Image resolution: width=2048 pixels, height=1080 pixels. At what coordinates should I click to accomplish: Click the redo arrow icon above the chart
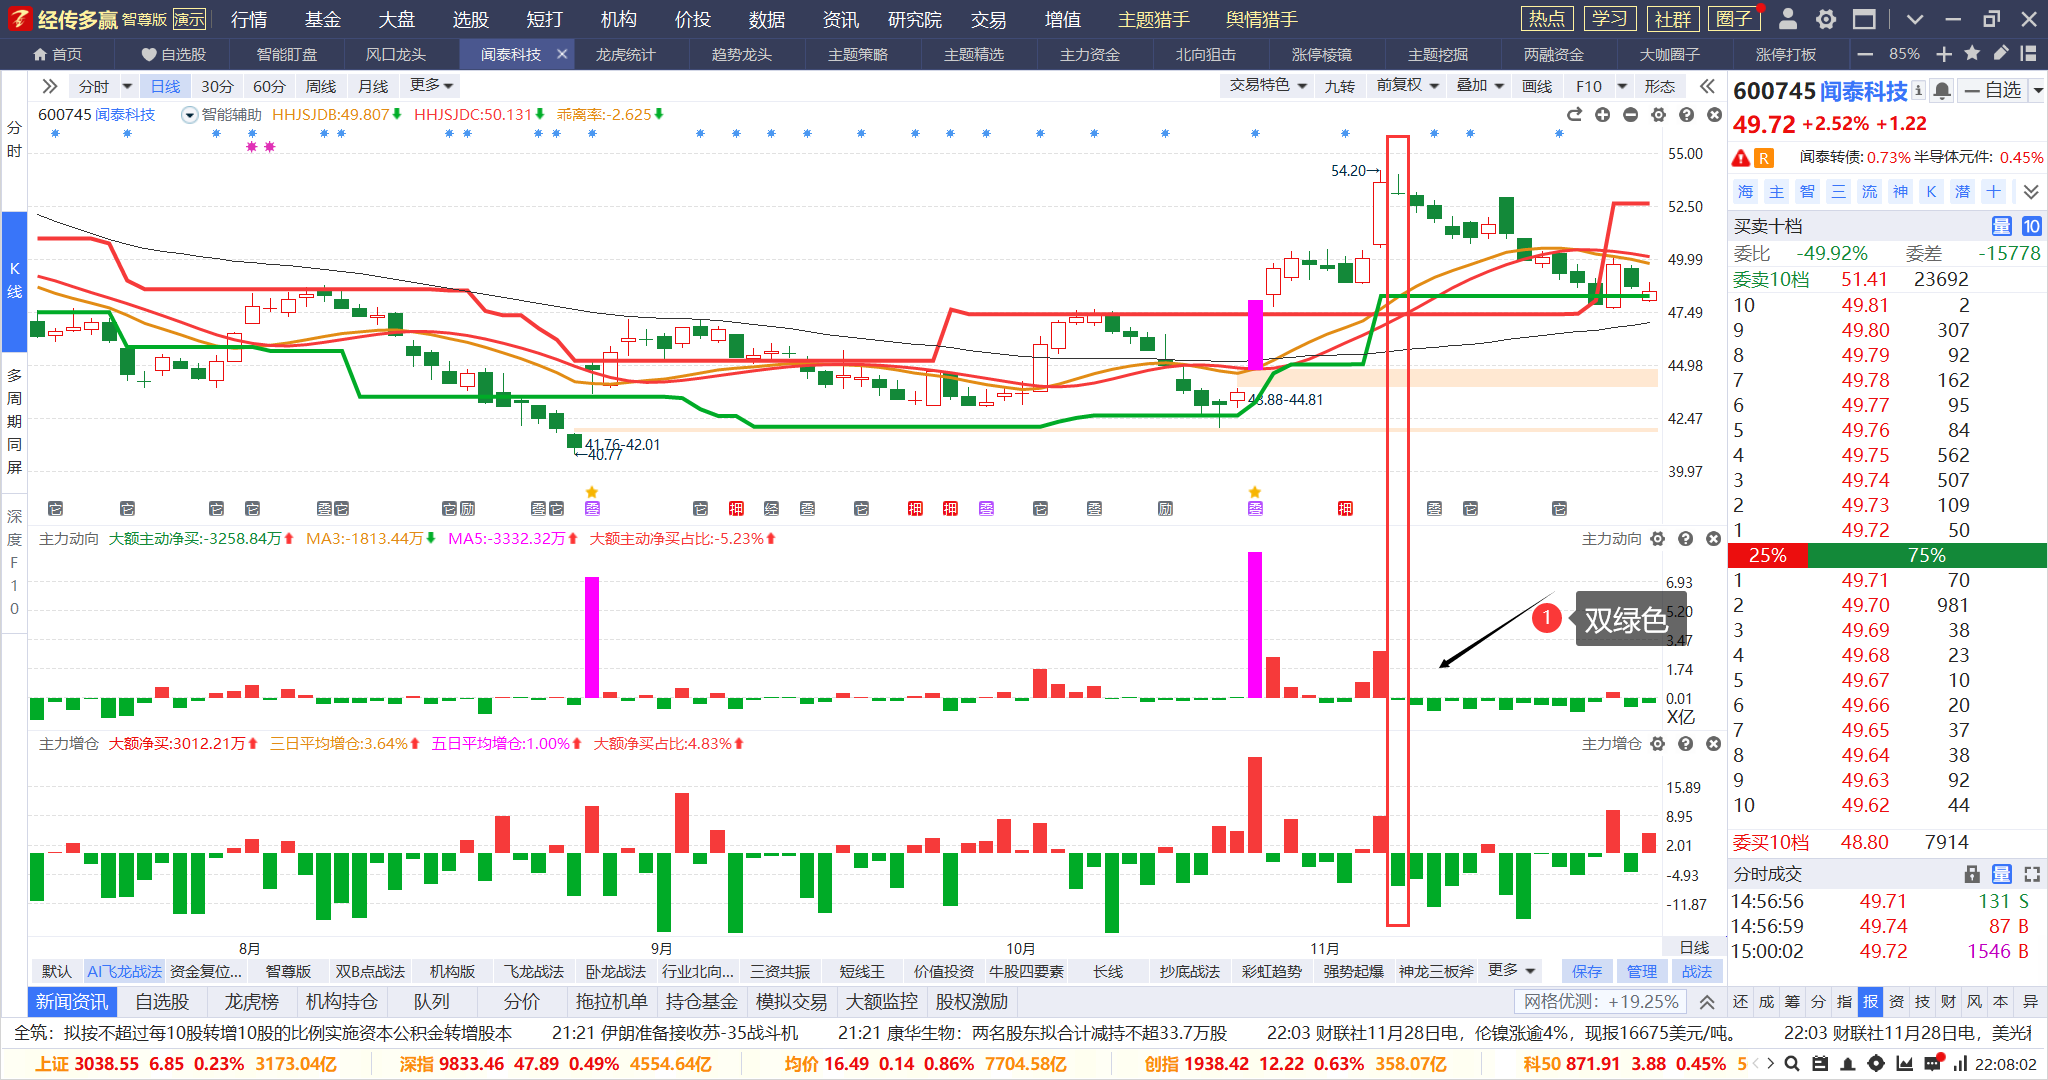click(x=1574, y=115)
